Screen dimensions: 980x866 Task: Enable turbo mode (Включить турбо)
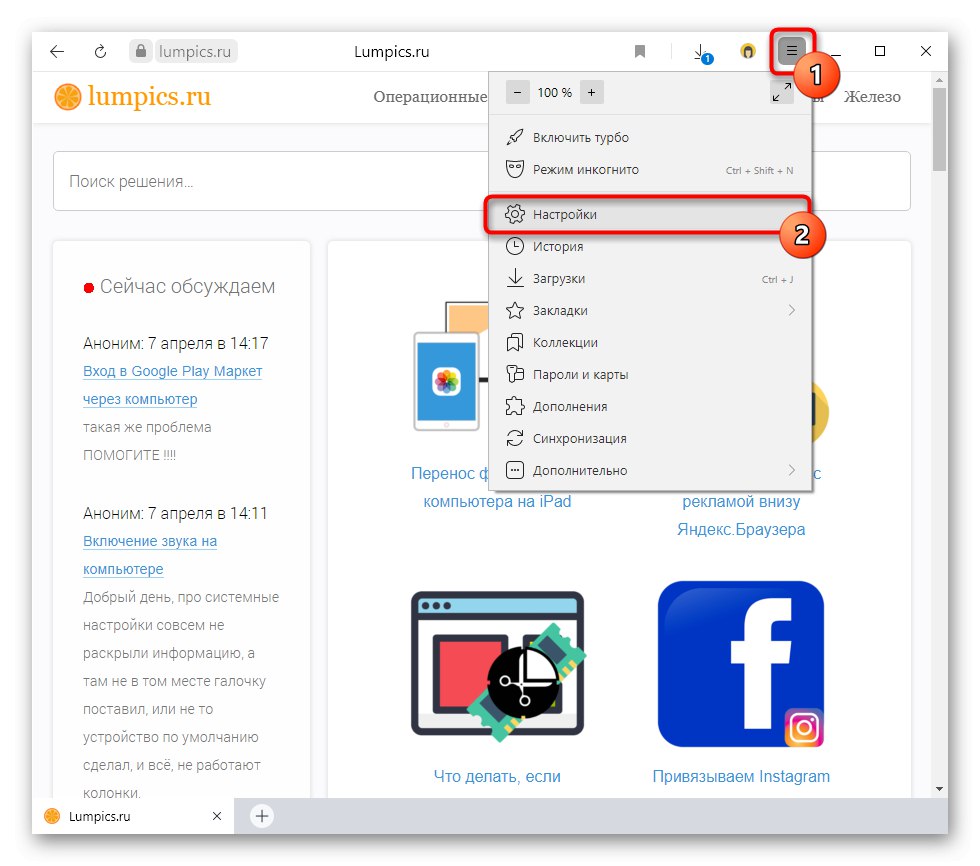[x=649, y=137]
